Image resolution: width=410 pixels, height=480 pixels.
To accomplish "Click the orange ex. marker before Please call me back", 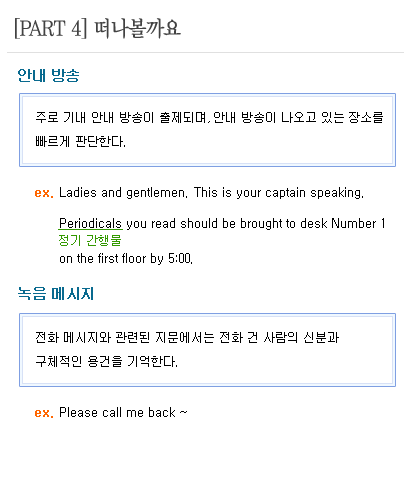I will (x=44, y=413).
